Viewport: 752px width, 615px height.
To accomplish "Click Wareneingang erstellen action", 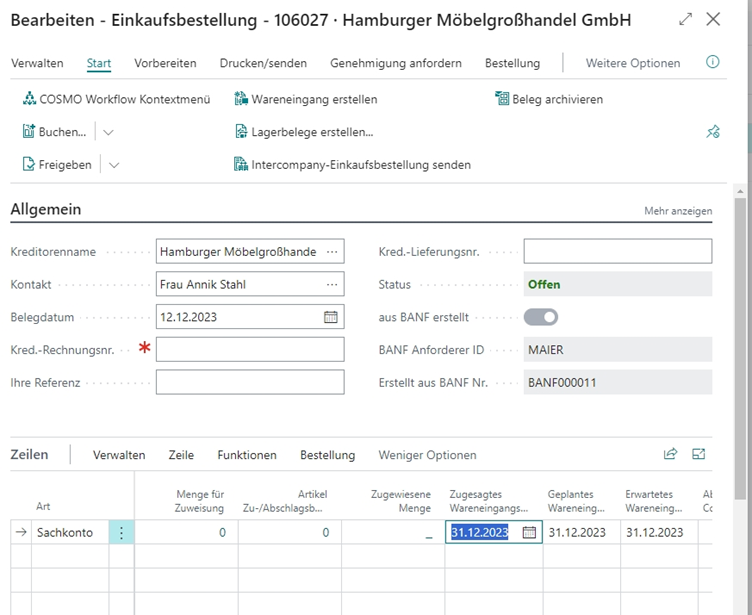I will click(305, 100).
